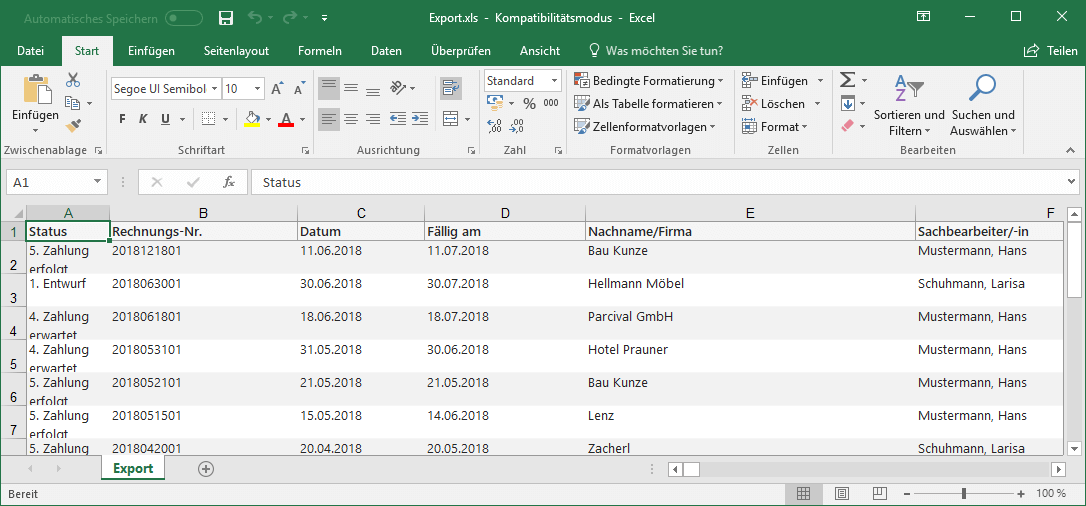Open the font name dropdown
Viewport: 1086px width, 506px height.
(214, 89)
